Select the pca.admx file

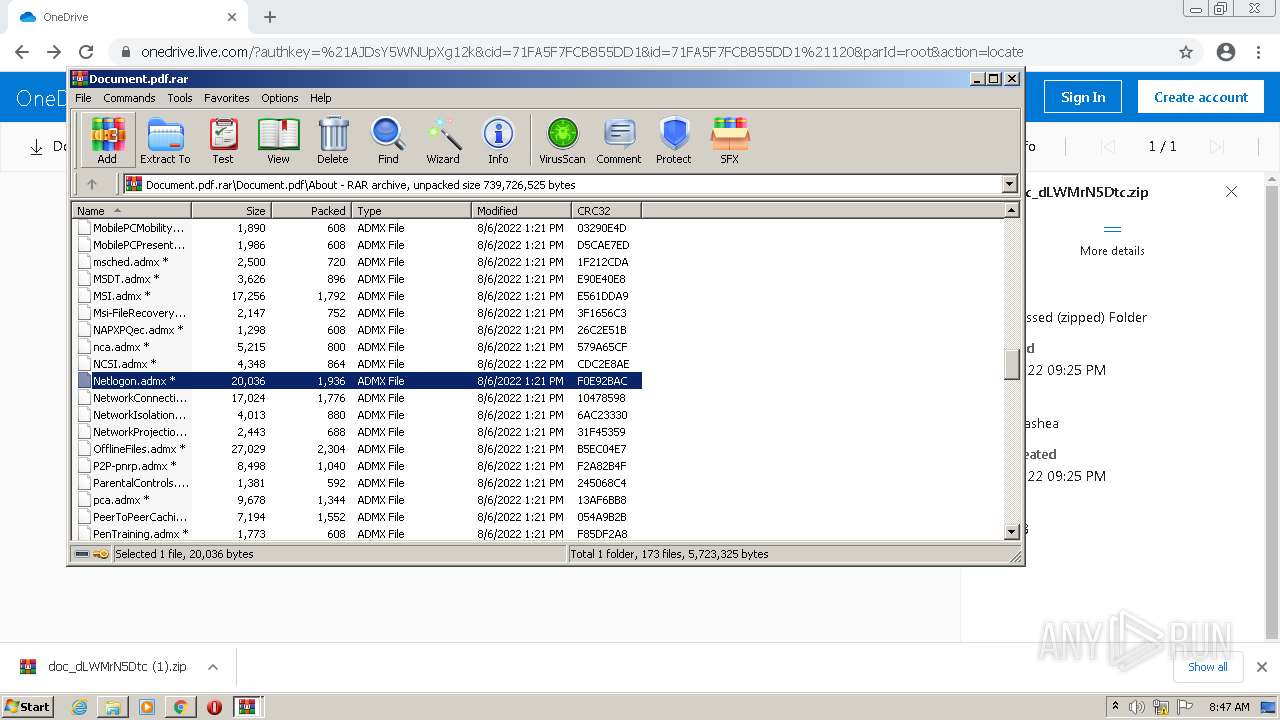point(359,500)
